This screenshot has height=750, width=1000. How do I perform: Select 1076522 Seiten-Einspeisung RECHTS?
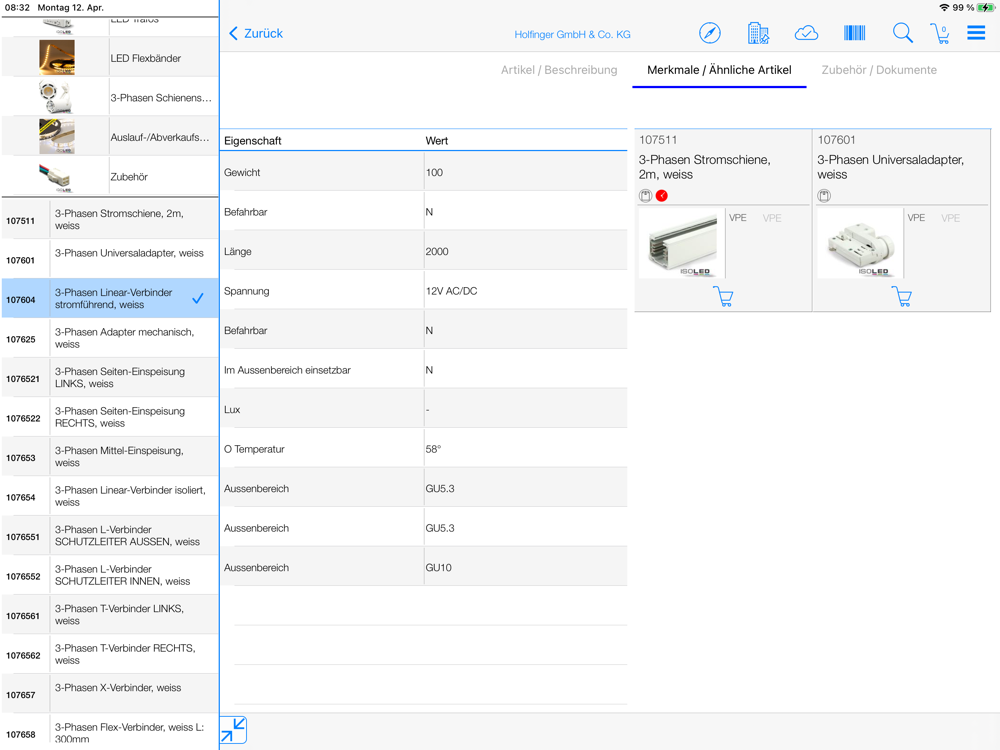110,417
